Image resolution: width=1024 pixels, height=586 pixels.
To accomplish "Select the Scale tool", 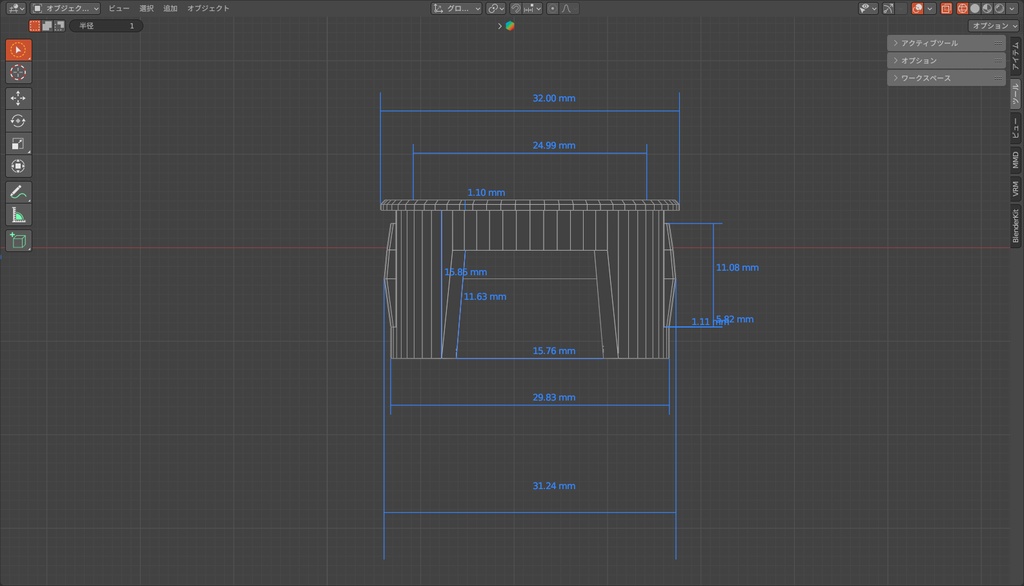I will coord(18,144).
